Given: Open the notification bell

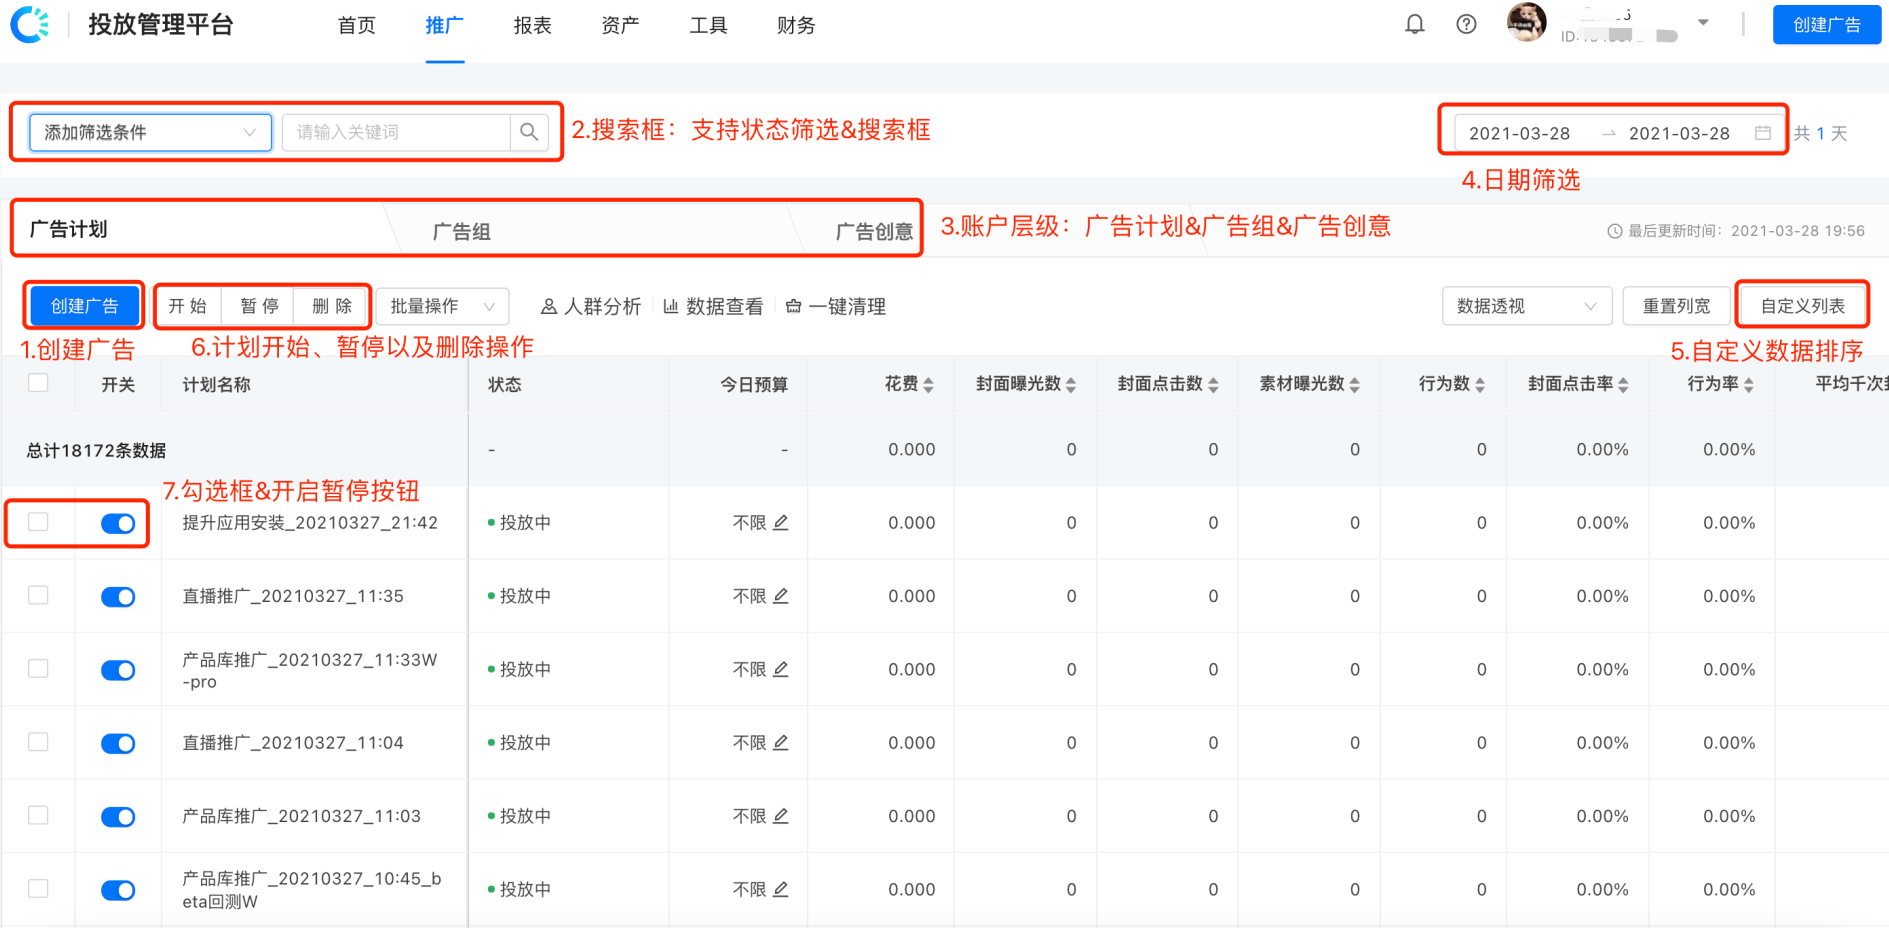Looking at the screenshot, I should point(1414,24).
